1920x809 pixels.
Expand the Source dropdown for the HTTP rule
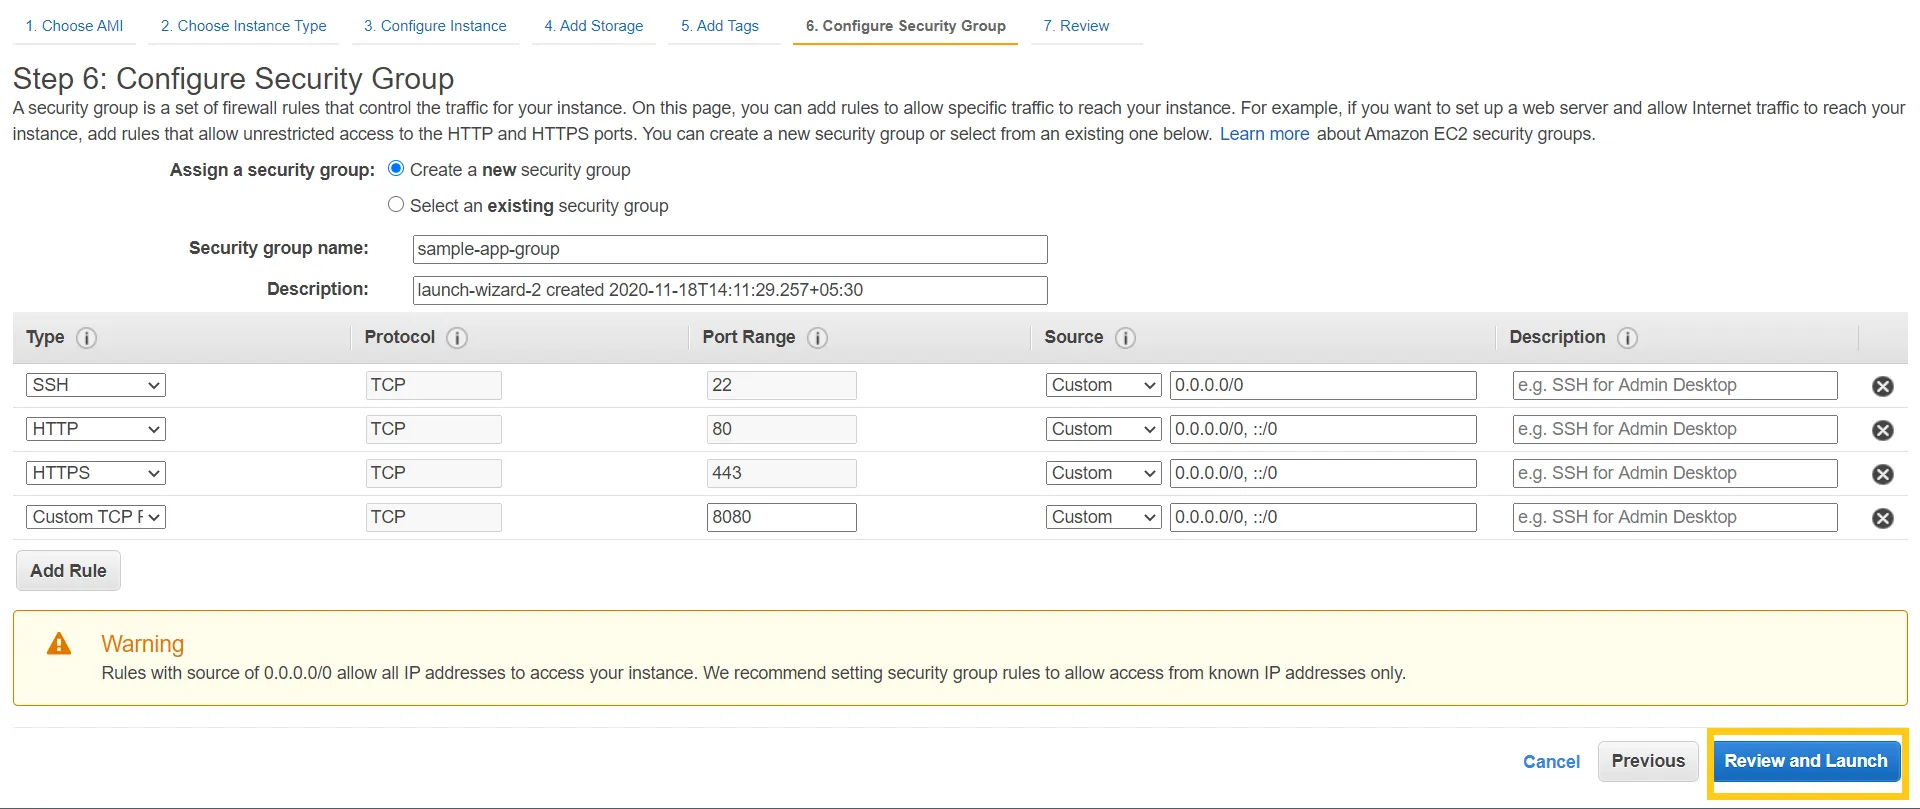pyautogui.click(x=1103, y=429)
